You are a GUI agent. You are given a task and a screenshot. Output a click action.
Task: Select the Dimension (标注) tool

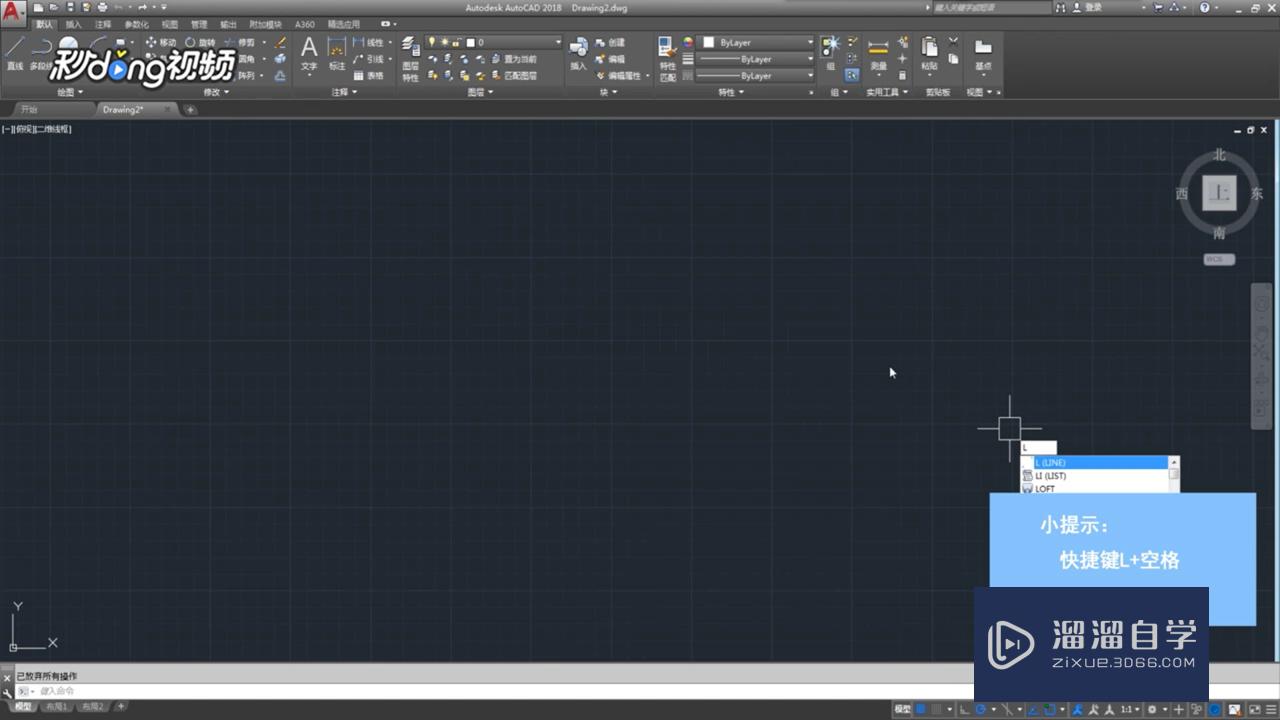pyautogui.click(x=337, y=55)
